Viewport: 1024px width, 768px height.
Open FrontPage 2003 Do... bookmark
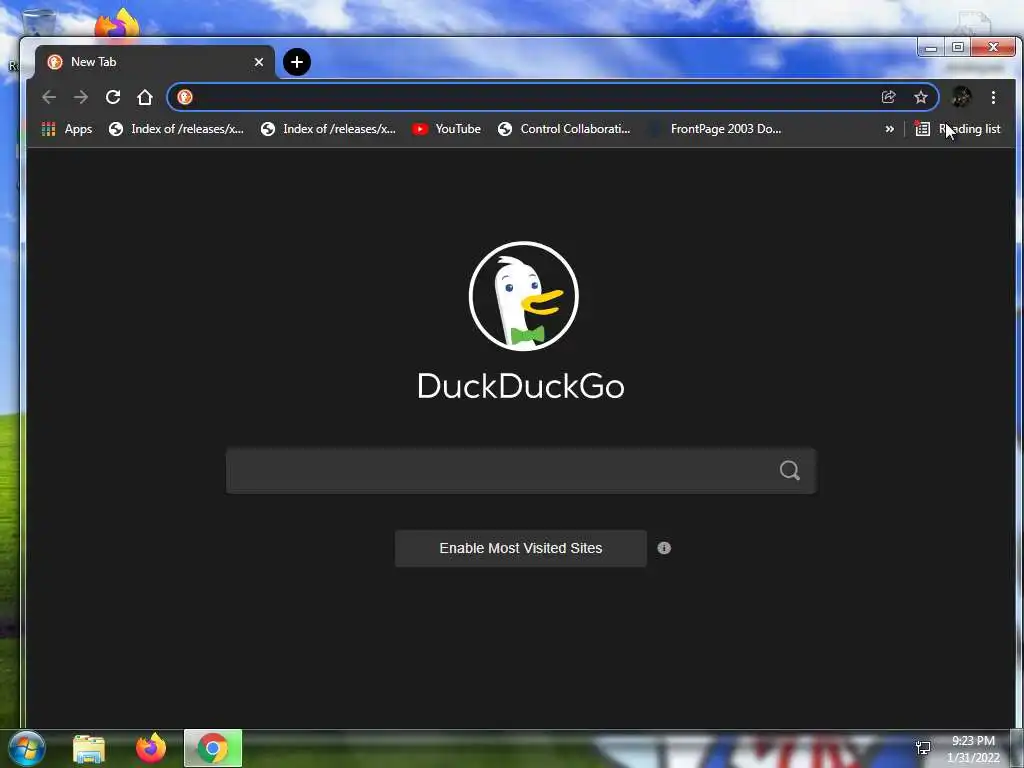pyautogui.click(x=716, y=129)
